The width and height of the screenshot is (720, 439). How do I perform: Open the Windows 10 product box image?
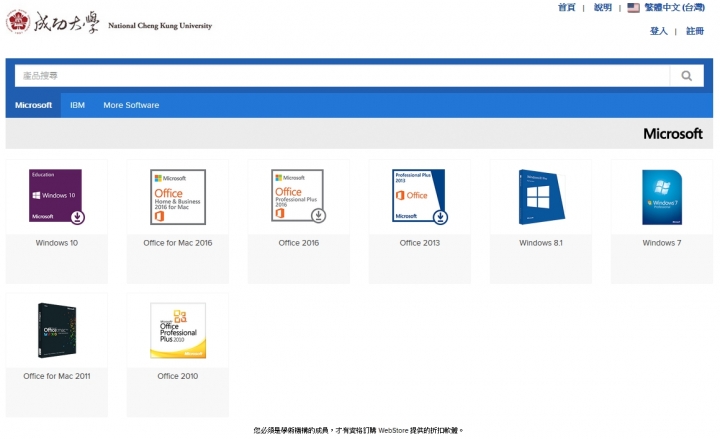(x=56, y=197)
